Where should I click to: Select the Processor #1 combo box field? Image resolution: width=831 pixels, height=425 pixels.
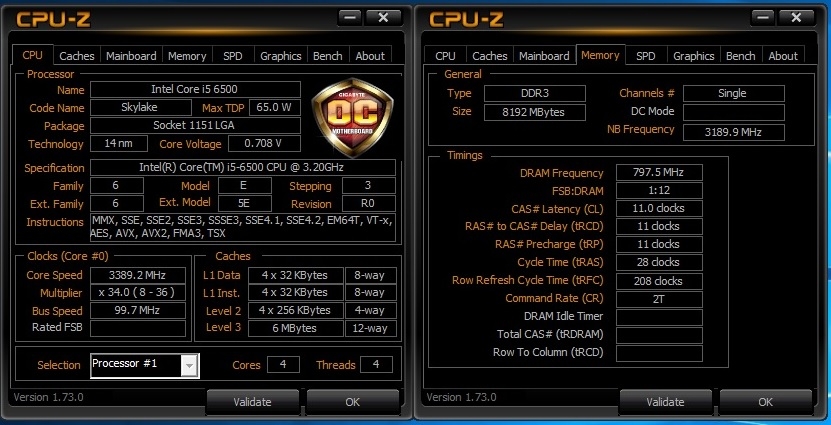pyautogui.click(x=145, y=365)
